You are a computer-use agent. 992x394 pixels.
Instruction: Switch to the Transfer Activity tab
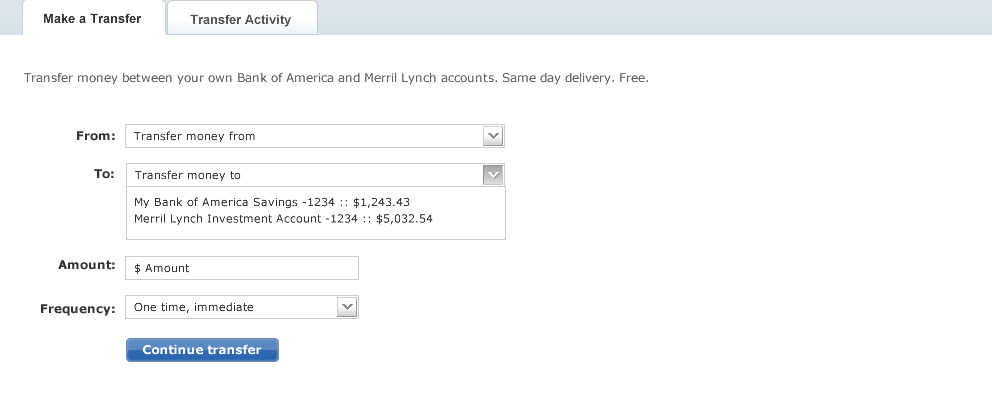coord(242,18)
